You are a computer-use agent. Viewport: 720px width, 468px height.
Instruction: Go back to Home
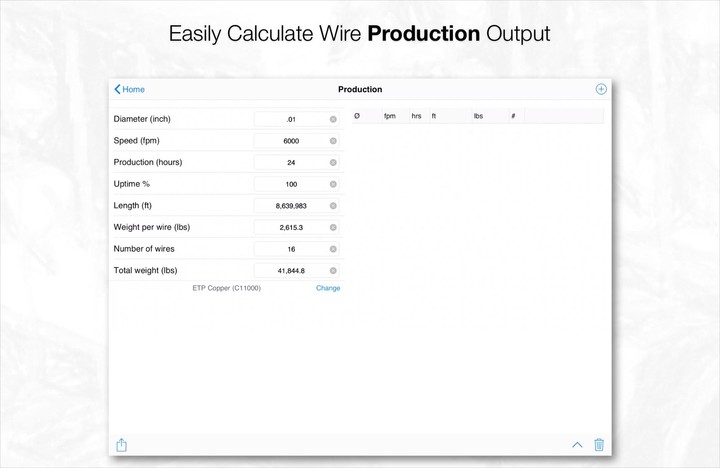click(130, 89)
